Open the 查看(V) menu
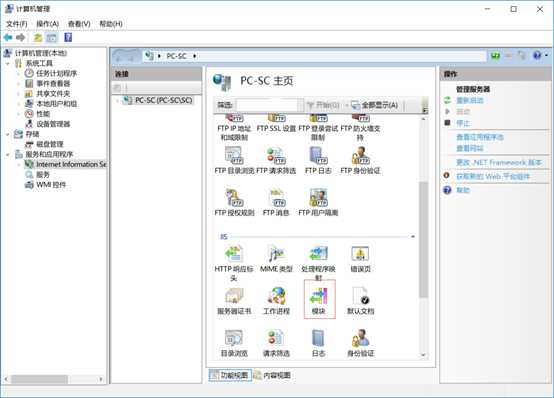554x398 pixels. (79, 24)
